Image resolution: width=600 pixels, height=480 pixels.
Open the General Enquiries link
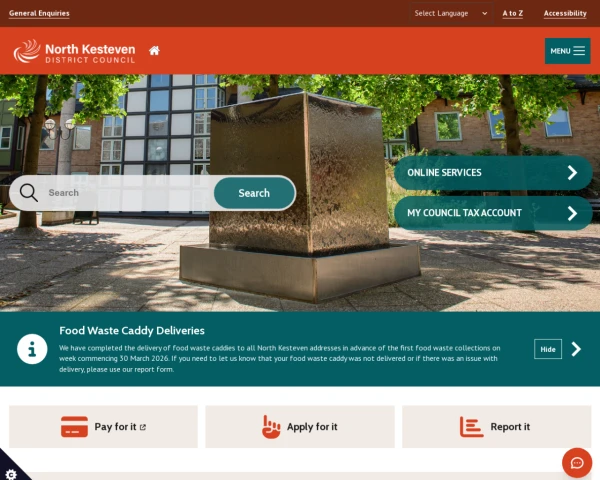tap(39, 13)
